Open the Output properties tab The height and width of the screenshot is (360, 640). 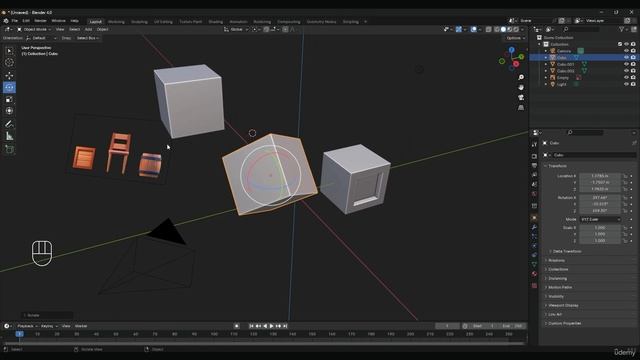534,166
